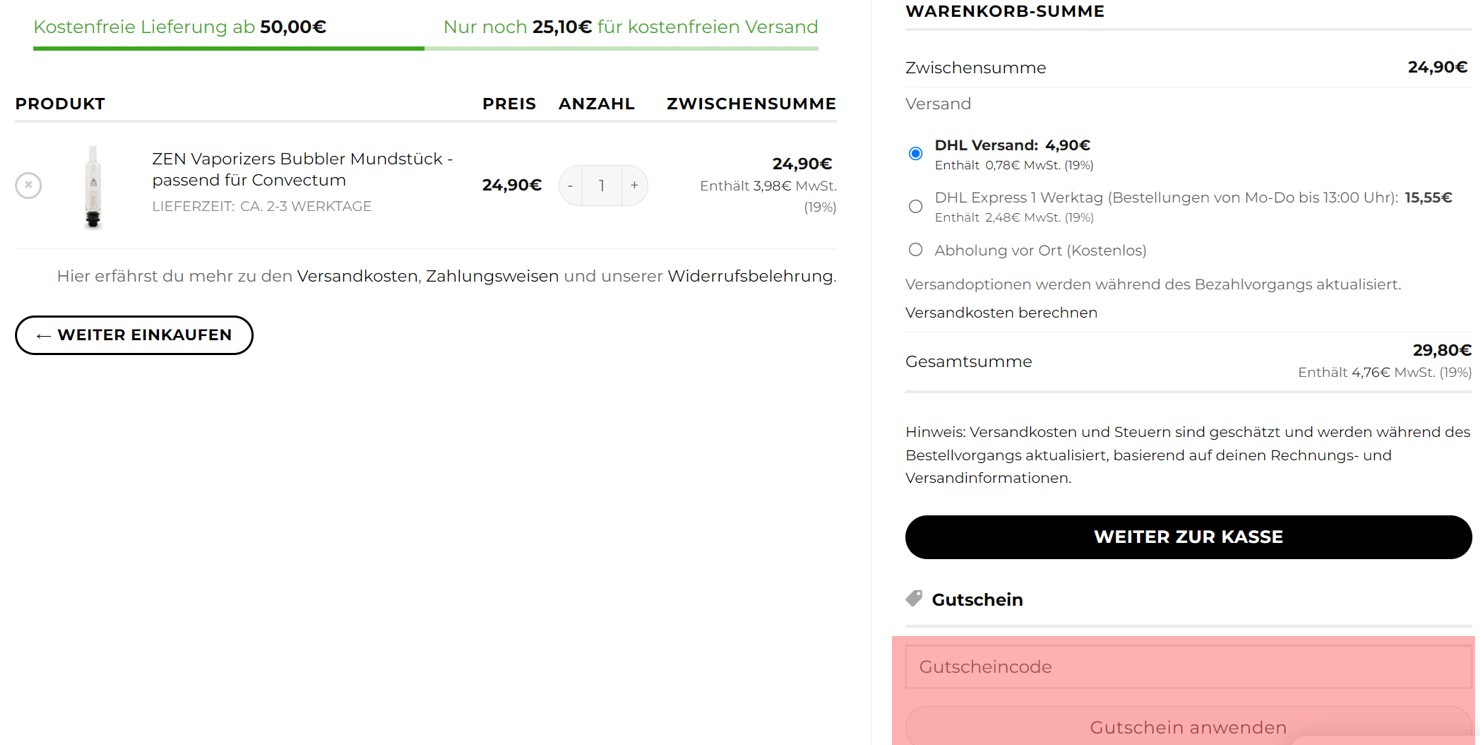Click the Gutschein tag icon
The height and width of the screenshot is (745, 1480).
[914, 599]
